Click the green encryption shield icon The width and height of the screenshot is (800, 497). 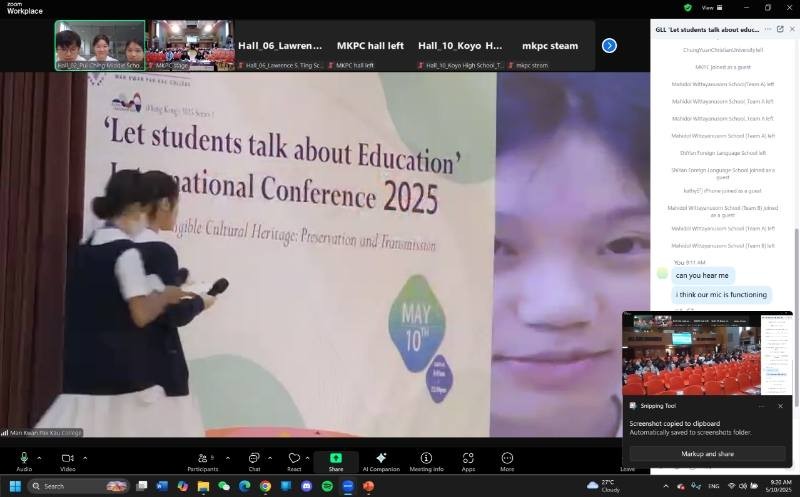click(688, 8)
